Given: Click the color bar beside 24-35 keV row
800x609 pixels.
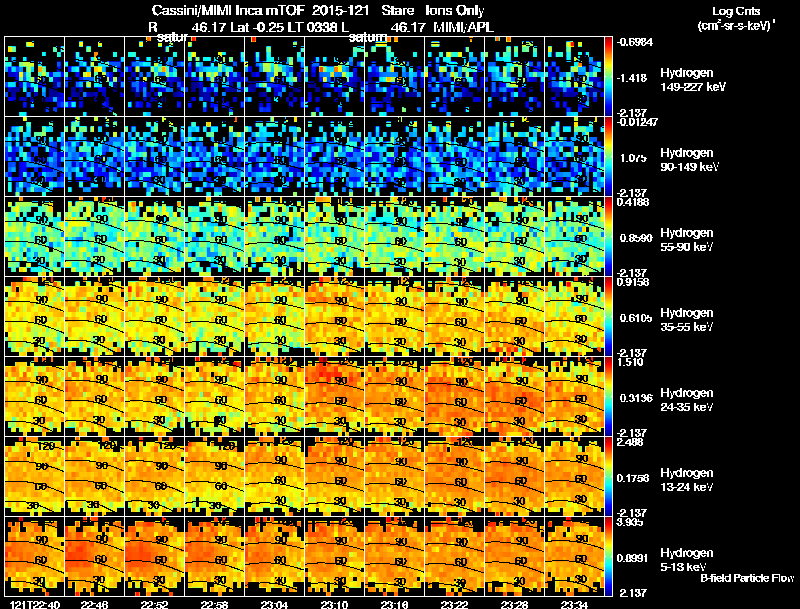Looking at the screenshot, I should (608, 397).
